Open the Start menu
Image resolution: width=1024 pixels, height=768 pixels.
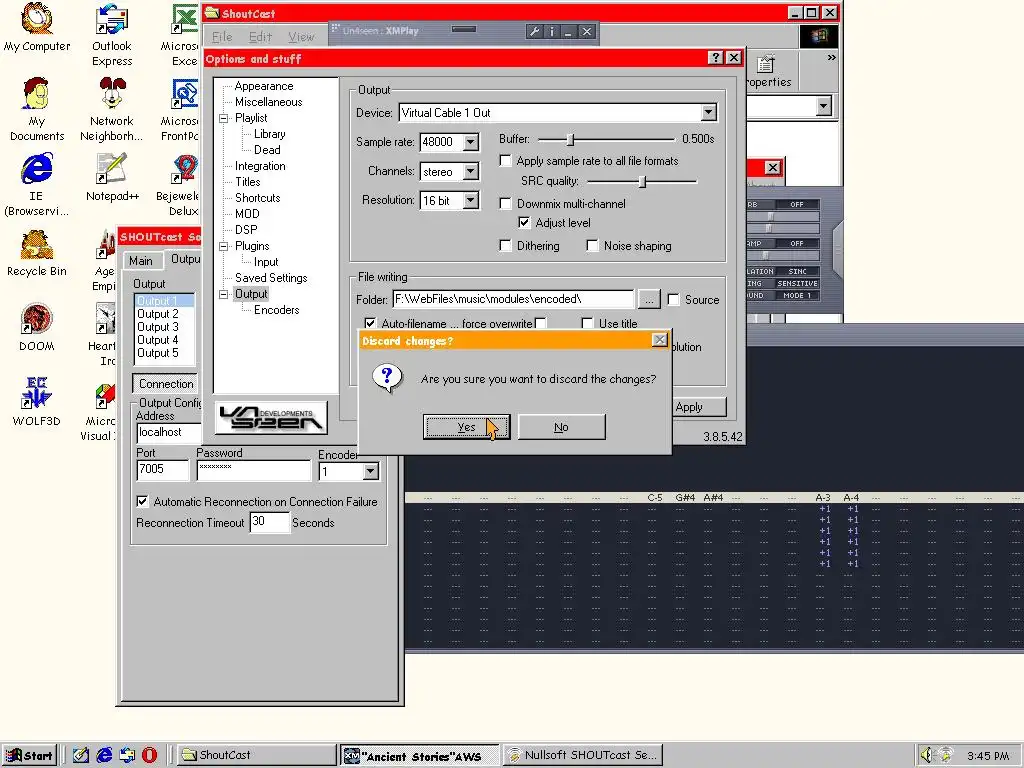pos(29,756)
